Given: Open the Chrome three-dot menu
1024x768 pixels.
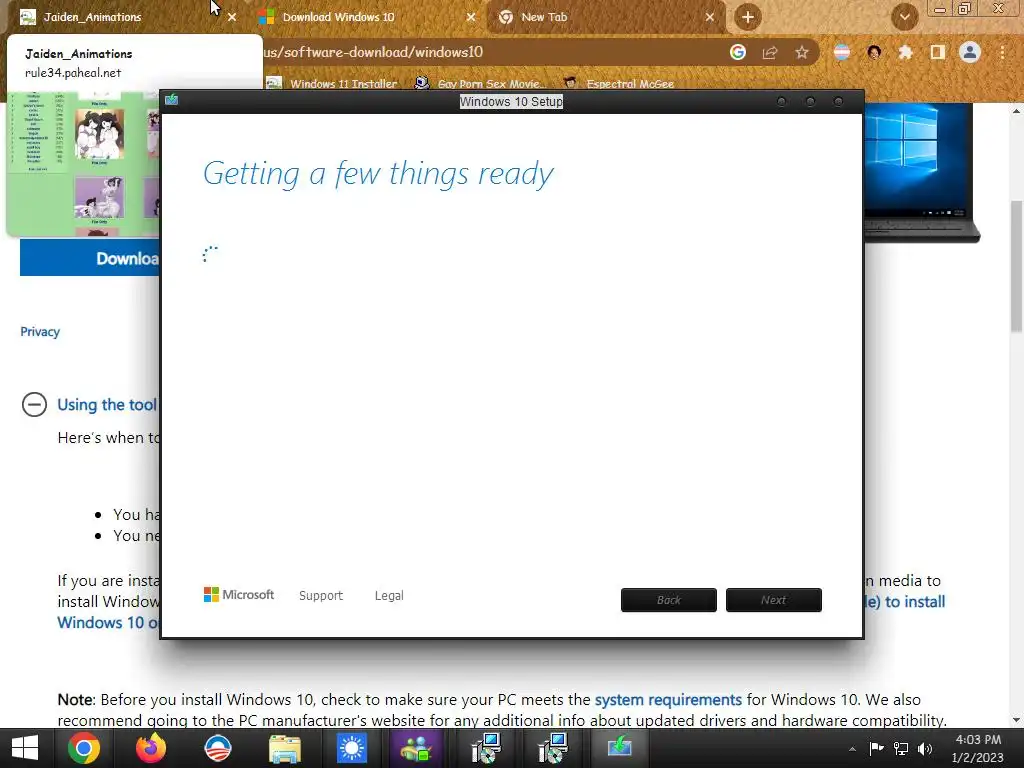Looking at the screenshot, I should click(x=1002, y=52).
